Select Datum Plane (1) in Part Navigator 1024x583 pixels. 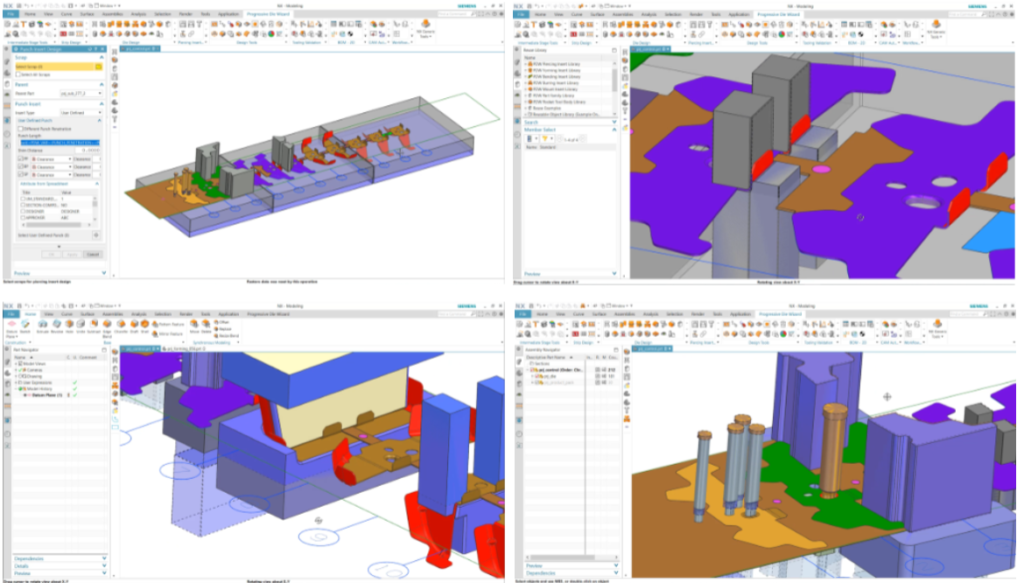pyautogui.click(x=50, y=396)
